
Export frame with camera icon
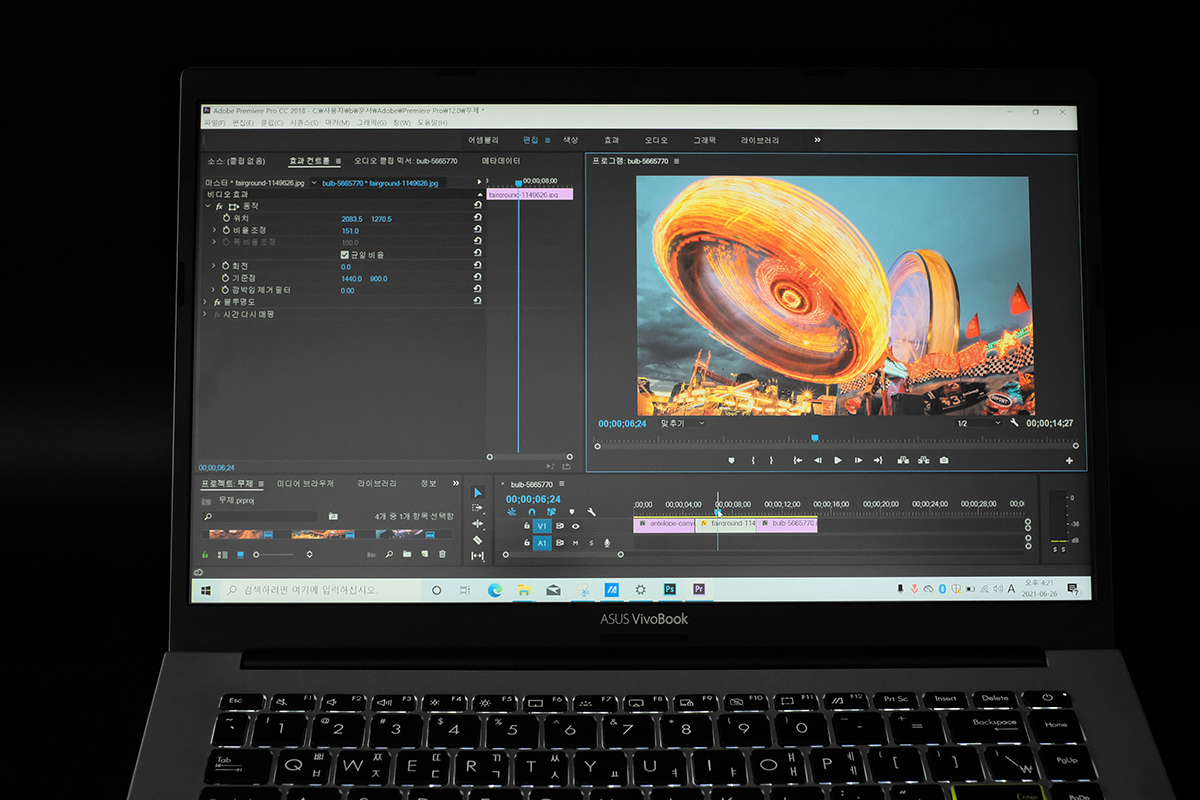pos(944,460)
